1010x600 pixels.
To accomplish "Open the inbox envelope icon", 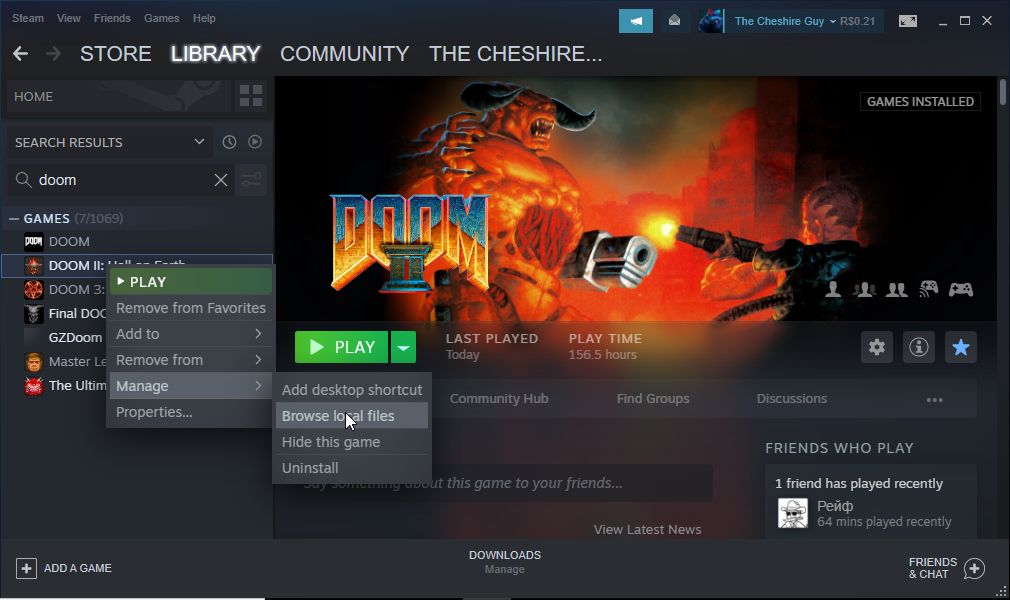I will (674, 21).
